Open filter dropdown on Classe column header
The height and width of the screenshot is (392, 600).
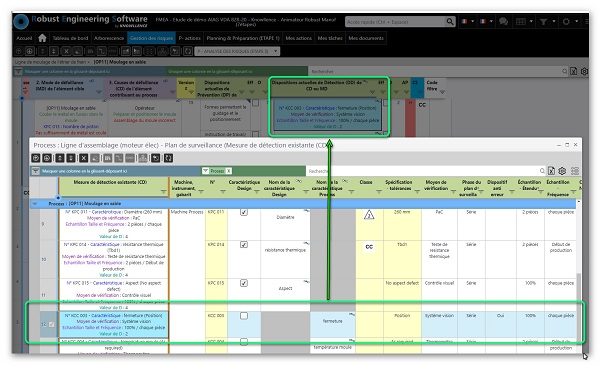(378, 191)
